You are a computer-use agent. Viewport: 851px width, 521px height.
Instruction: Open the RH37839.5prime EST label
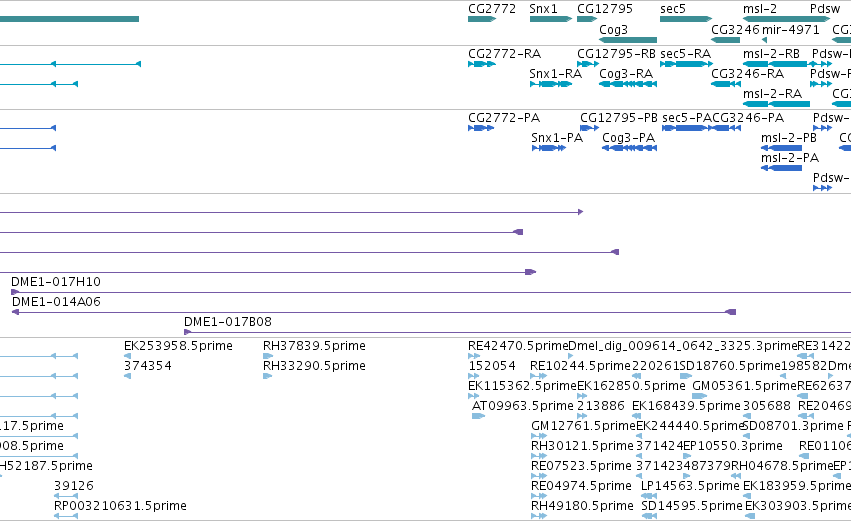[314, 346]
